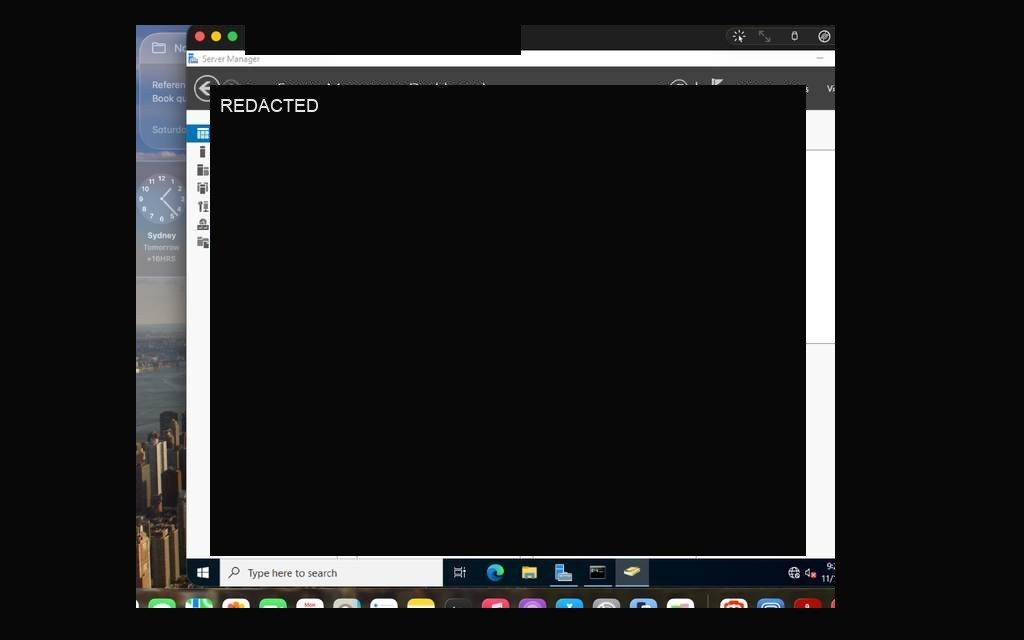Click the 'Type here to search' box
This screenshot has width=1024, height=640.
point(331,573)
